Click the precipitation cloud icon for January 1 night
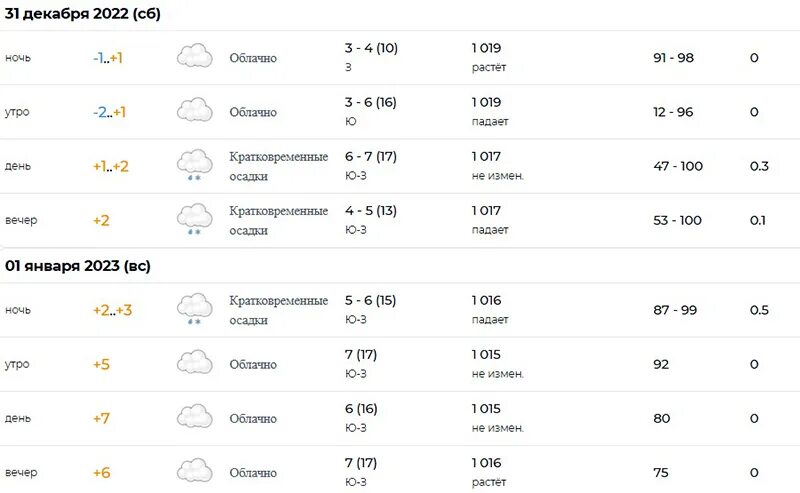The width and height of the screenshot is (800, 493). coord(194,309)
